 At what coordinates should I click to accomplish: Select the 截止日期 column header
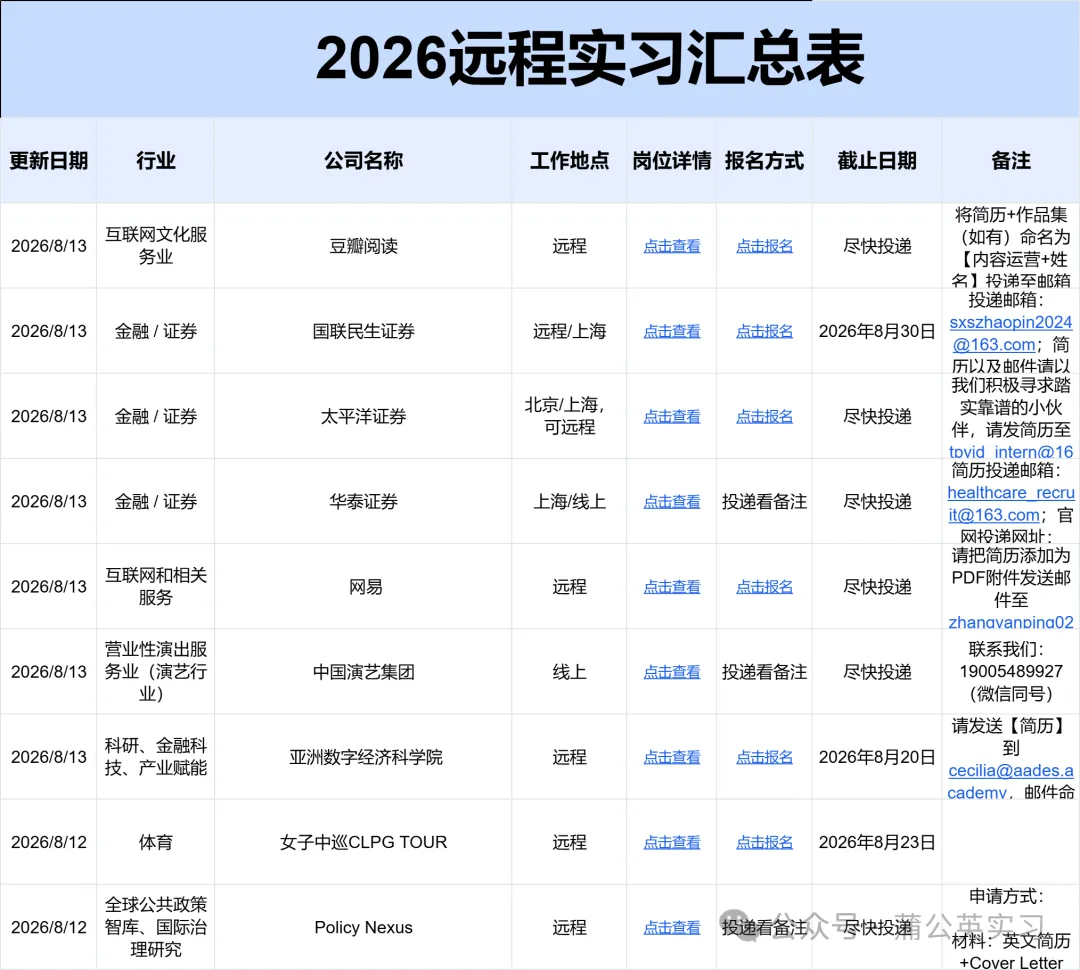click(877, 161)
